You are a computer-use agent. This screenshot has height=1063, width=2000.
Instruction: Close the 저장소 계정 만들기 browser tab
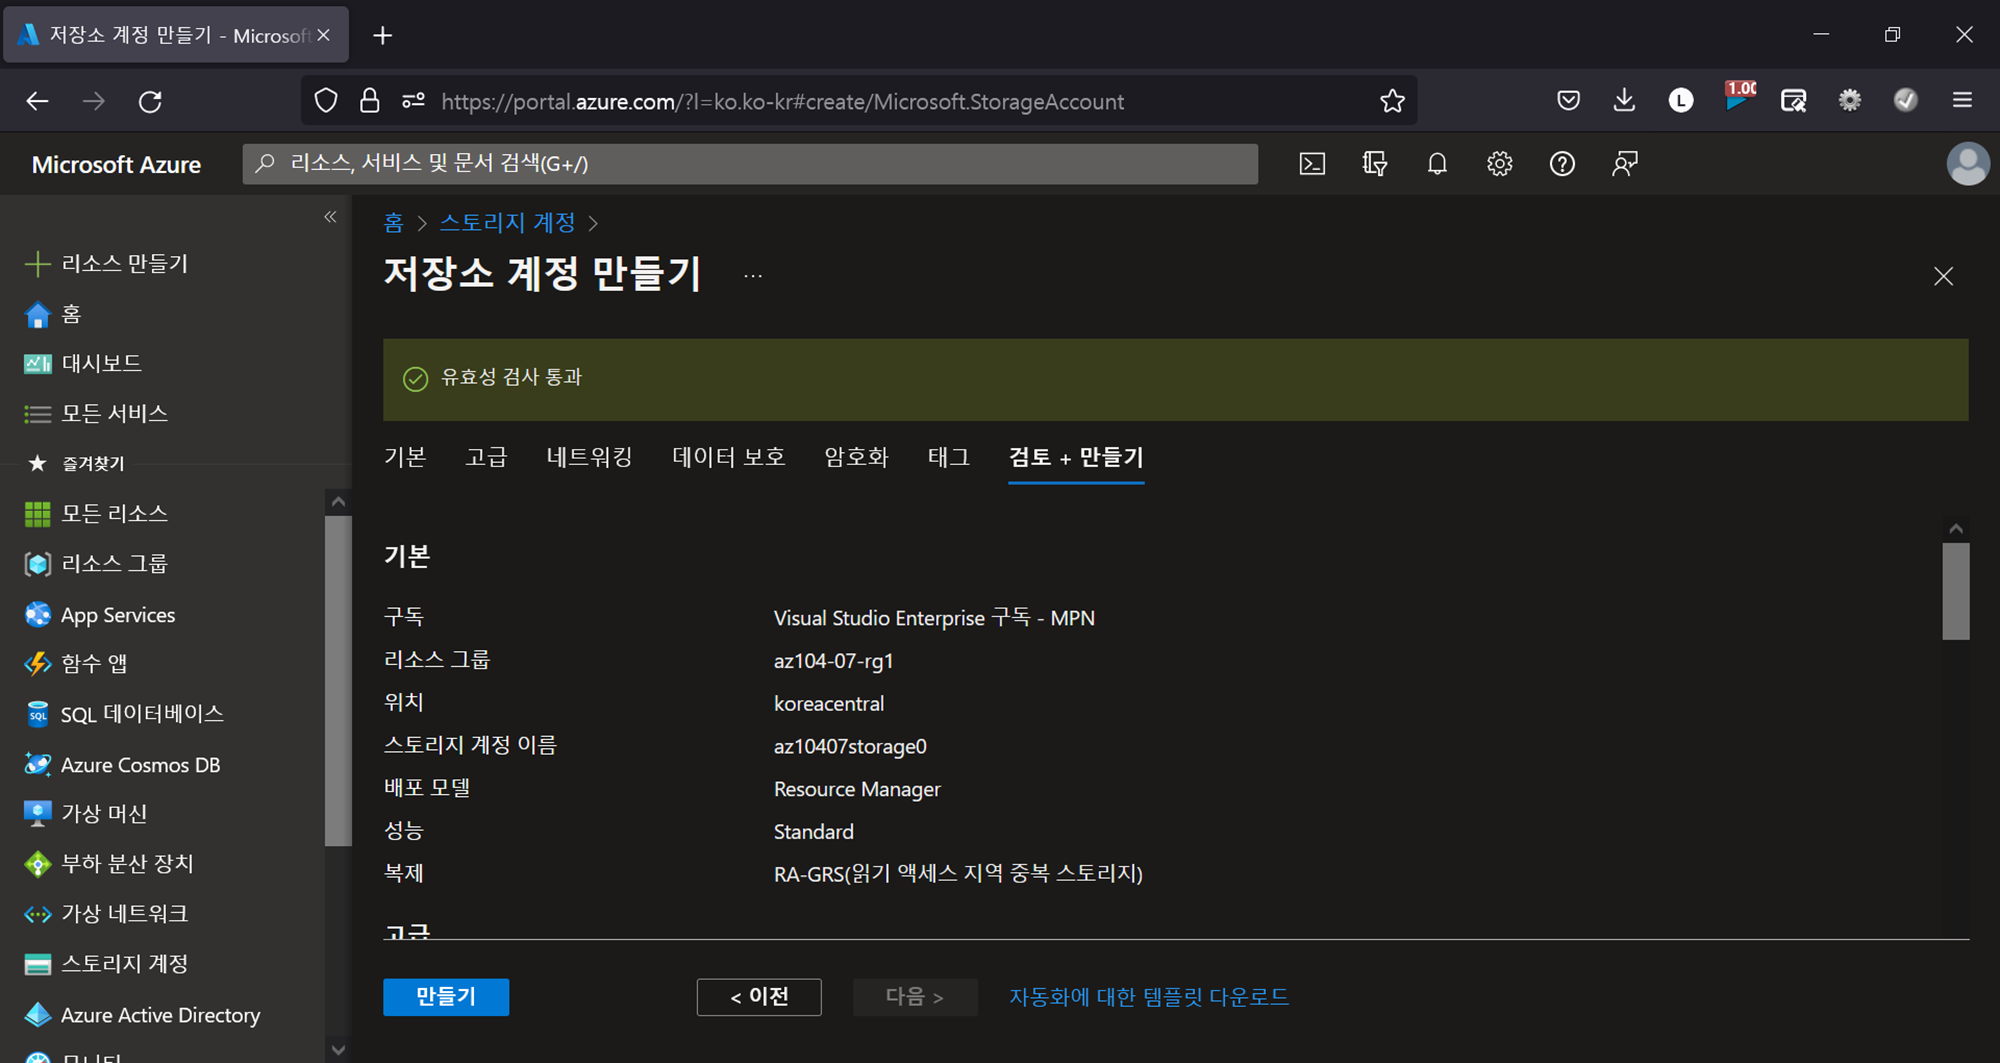(323, 36)
